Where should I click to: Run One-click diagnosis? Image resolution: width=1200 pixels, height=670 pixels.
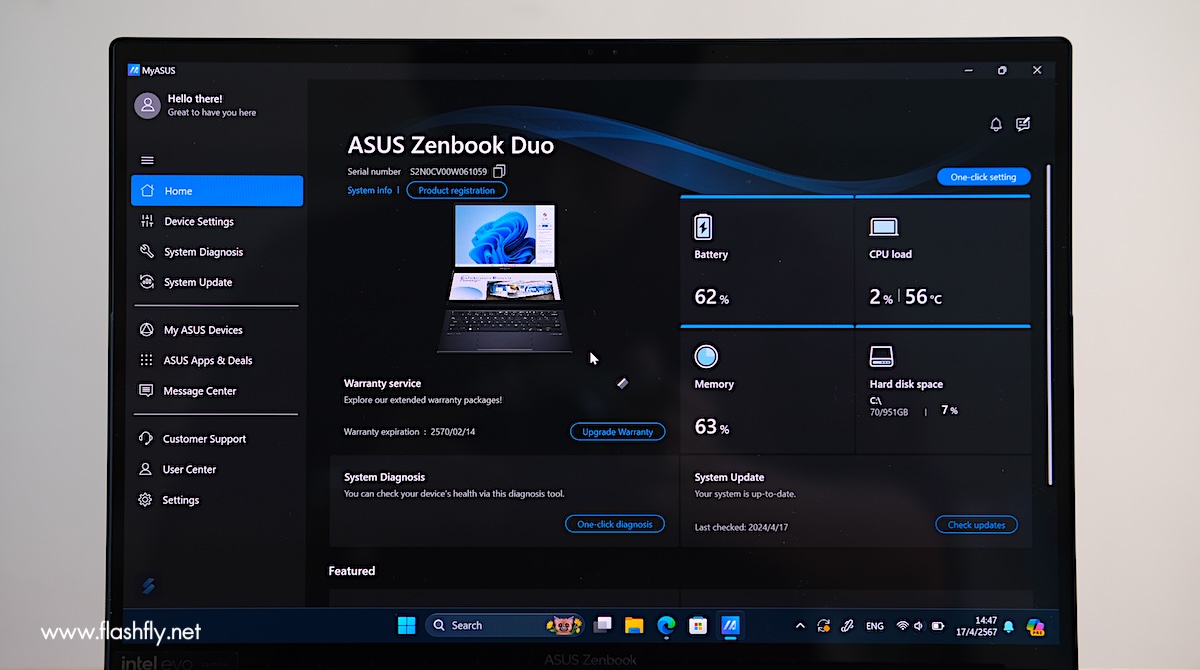[x=614, y=524]
